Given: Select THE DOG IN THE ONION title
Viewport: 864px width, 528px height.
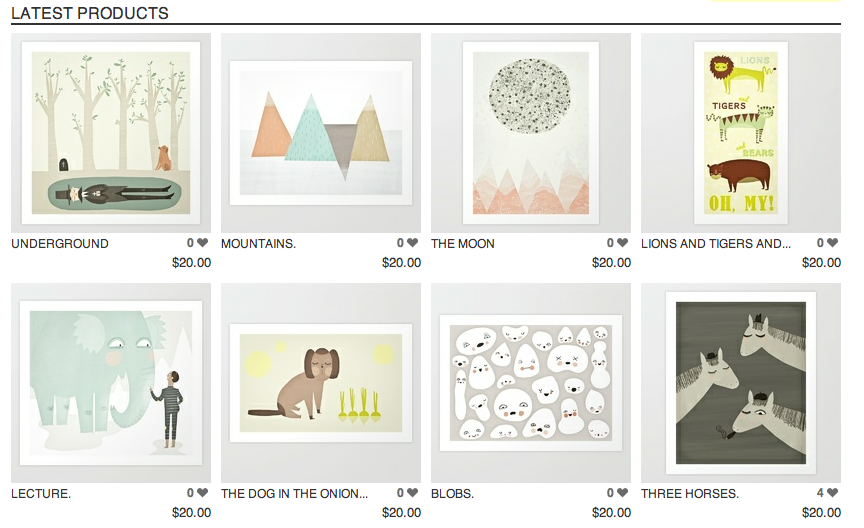Looking at the screenshot, I should coord(294,494).
